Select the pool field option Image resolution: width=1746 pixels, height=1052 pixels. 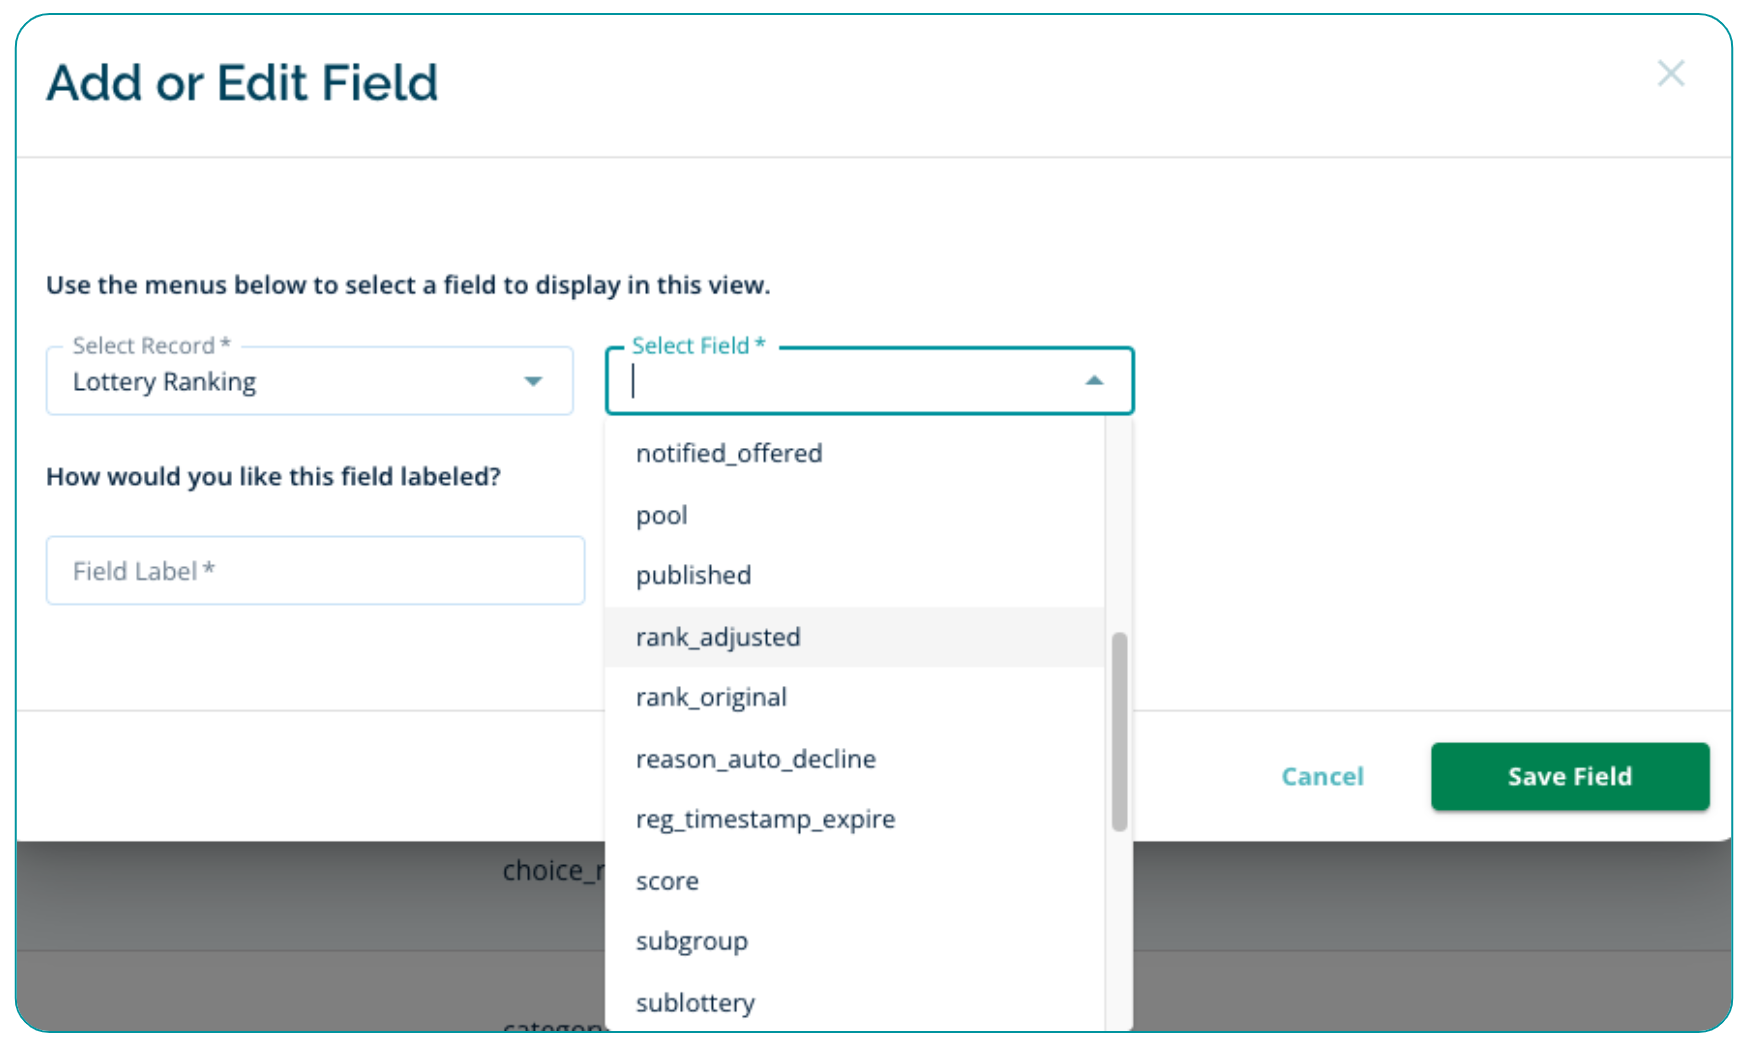click(662, 515)
